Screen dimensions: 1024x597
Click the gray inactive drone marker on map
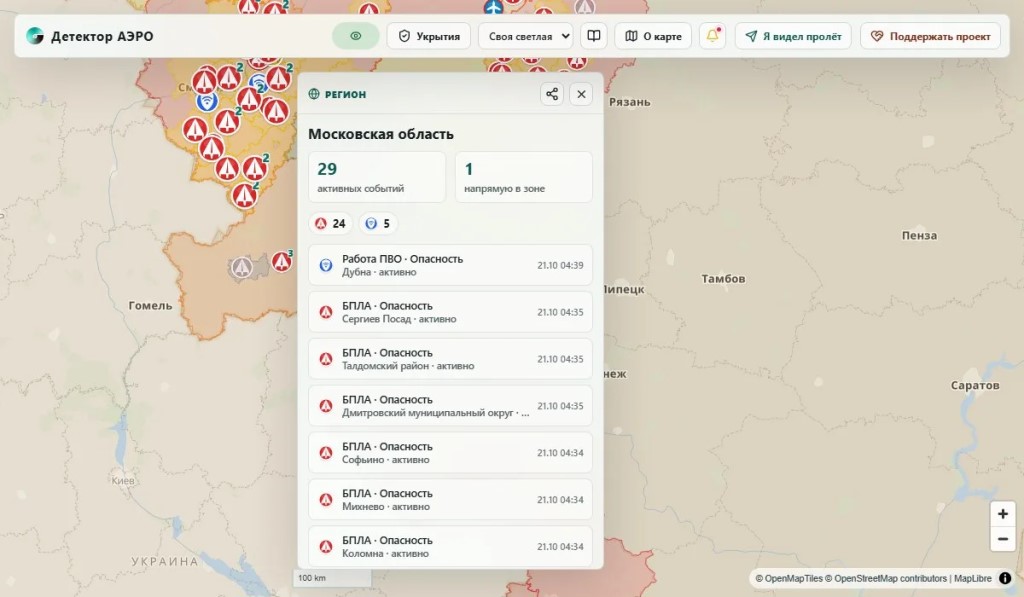point(242,266)
